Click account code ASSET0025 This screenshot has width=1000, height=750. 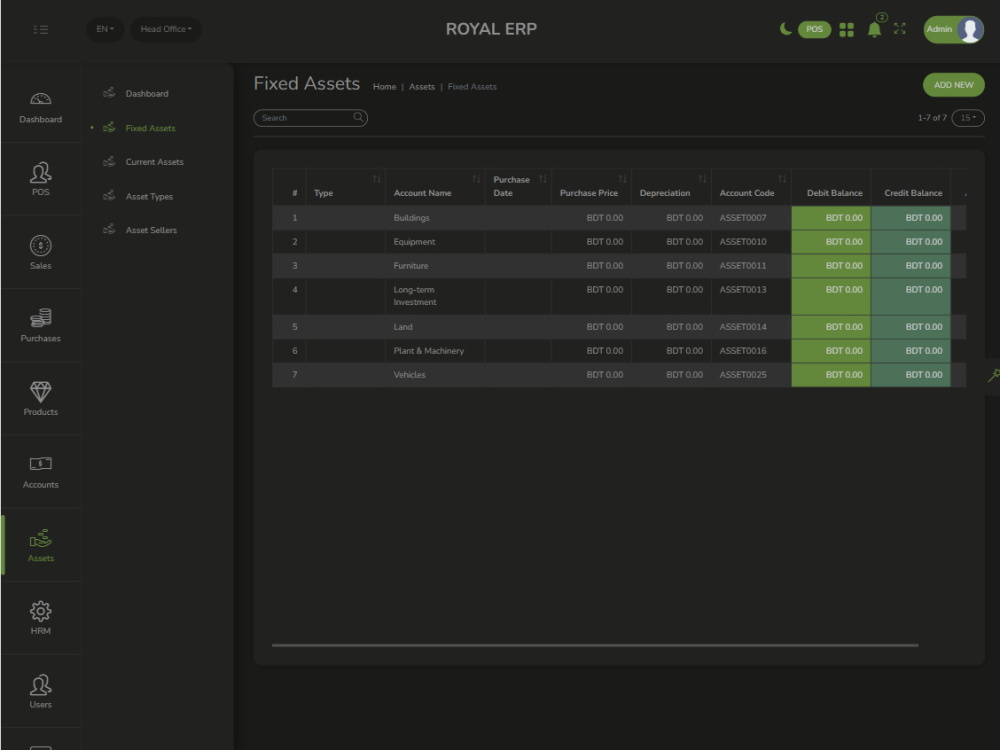[x=743, y=375]
